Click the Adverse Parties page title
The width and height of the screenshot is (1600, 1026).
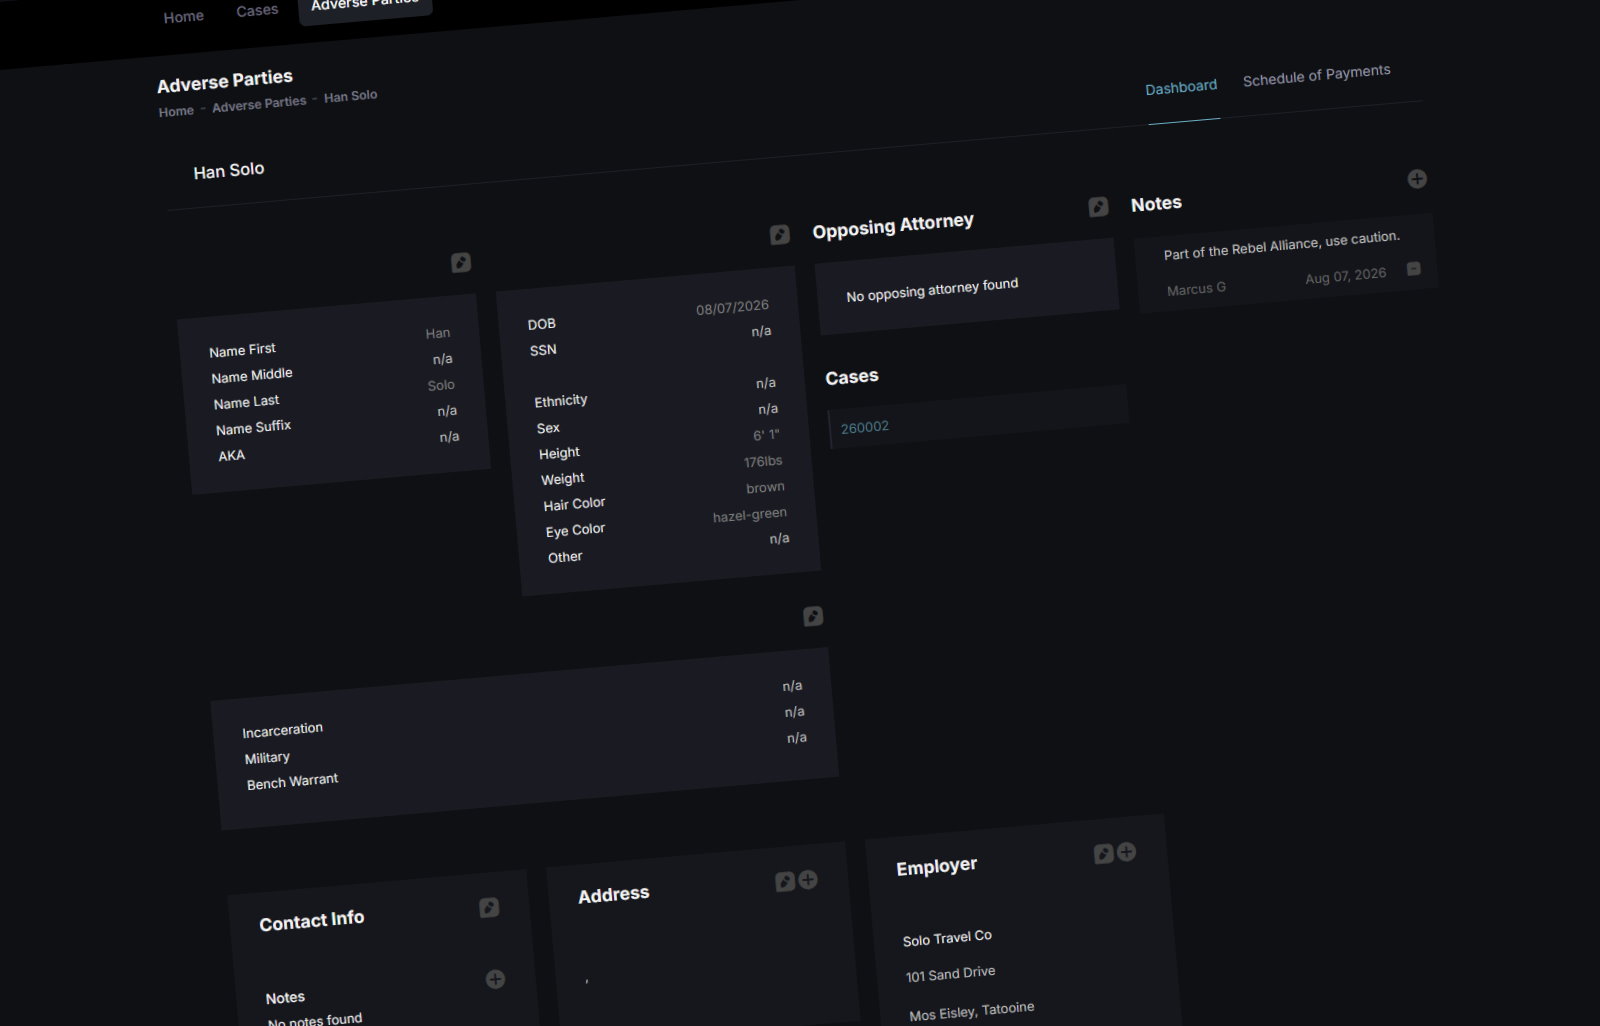pyautogui.click(x=225, y=80)
